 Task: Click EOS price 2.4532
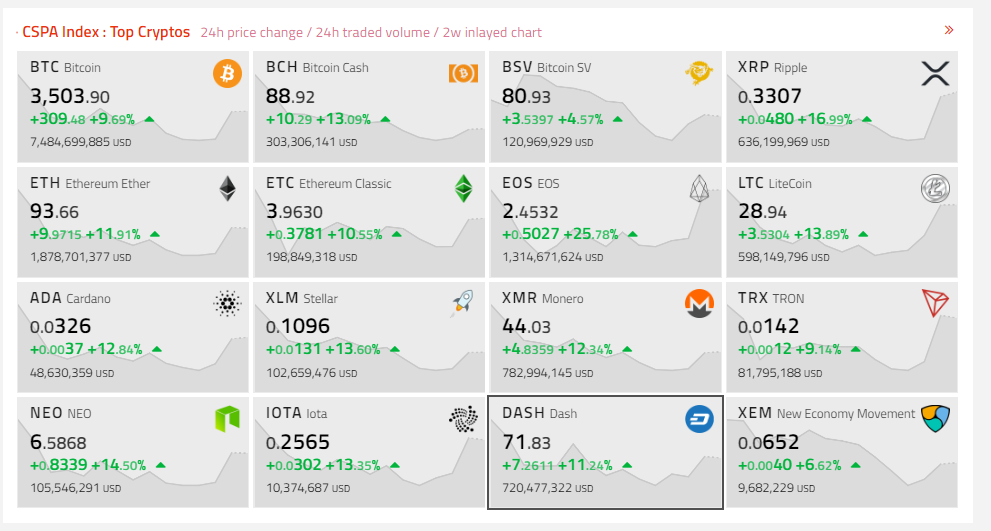[530, 211]
